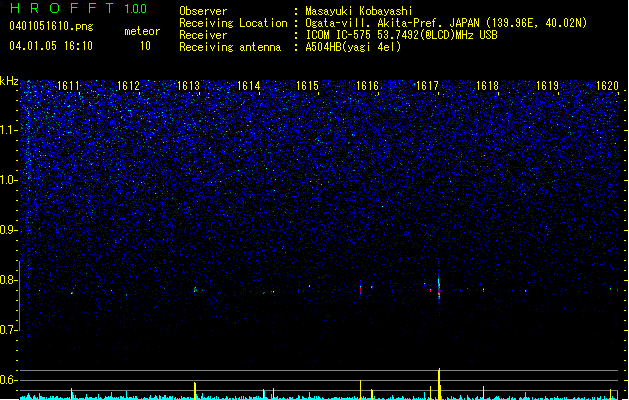Click the meteor echo just before 1616

pyautogui.click(x=360, y=289)
